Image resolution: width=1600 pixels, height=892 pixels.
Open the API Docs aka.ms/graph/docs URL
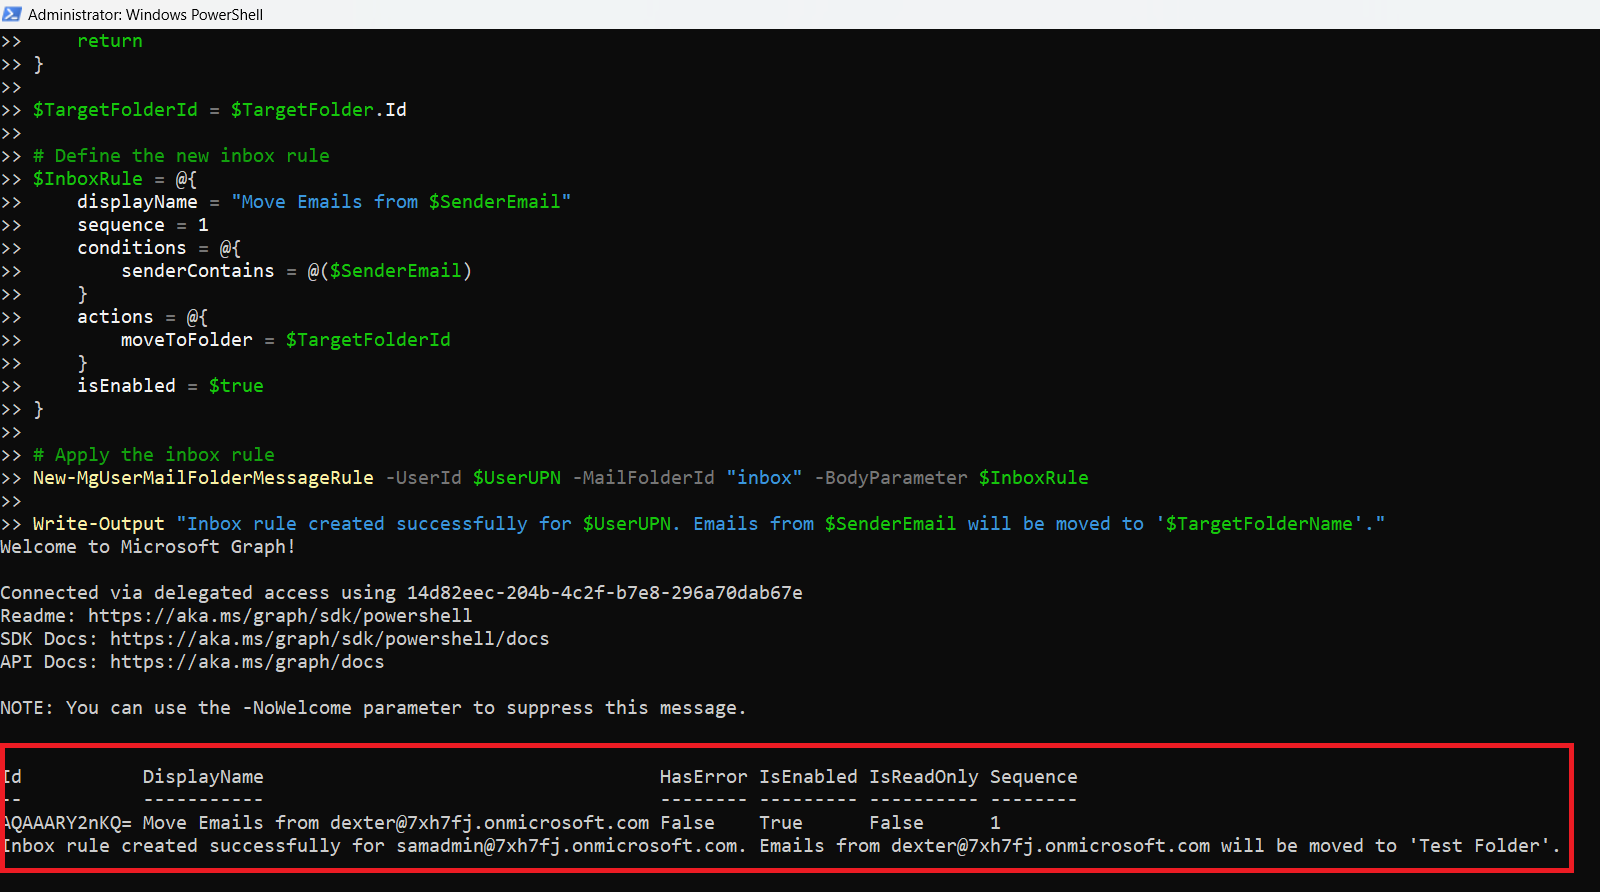click(247, 662)
